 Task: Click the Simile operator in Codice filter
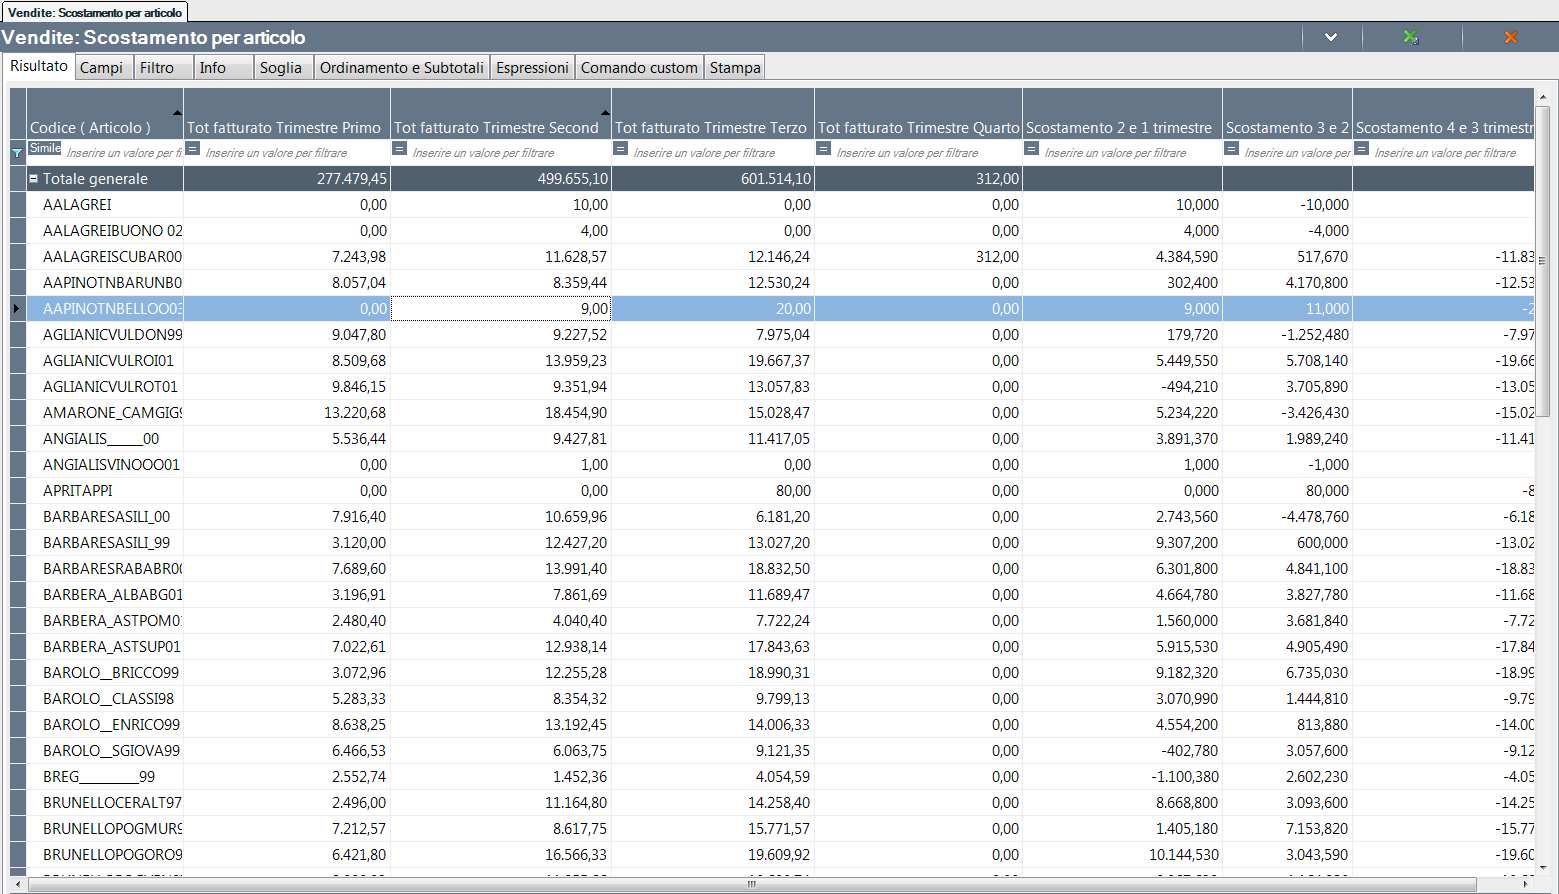tap(45, 148)
